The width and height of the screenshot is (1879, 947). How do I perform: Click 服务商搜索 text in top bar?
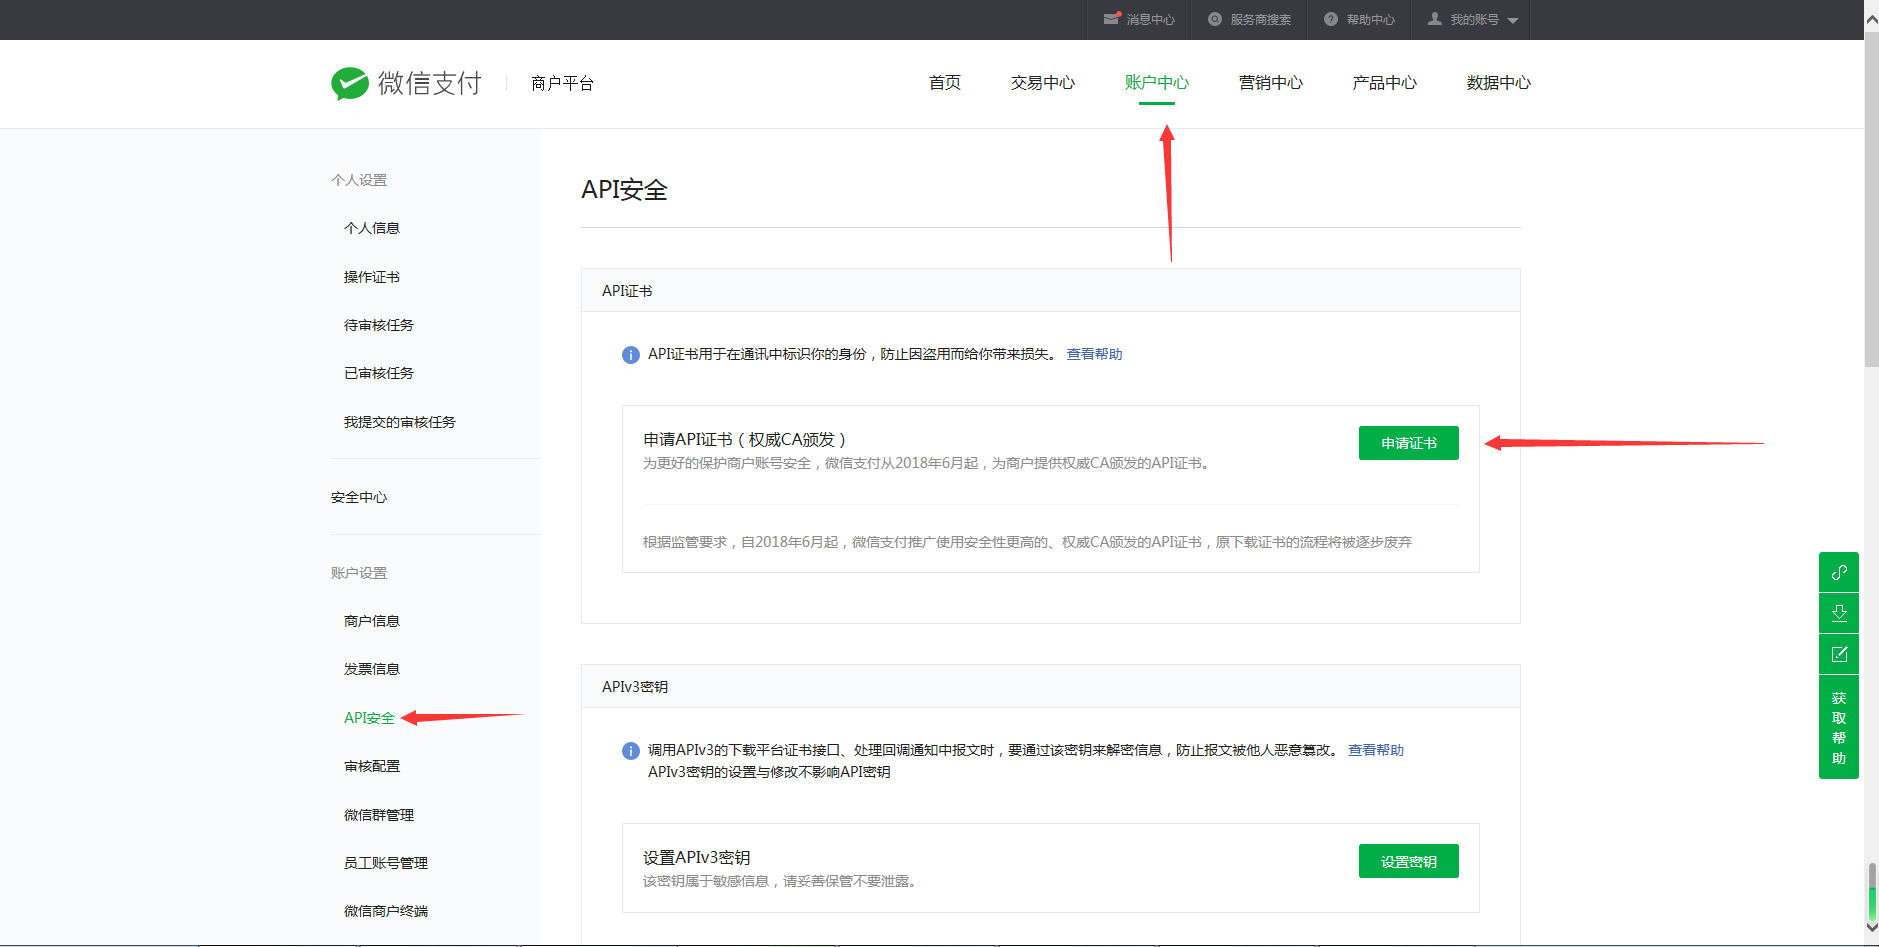click(1261, 20)
